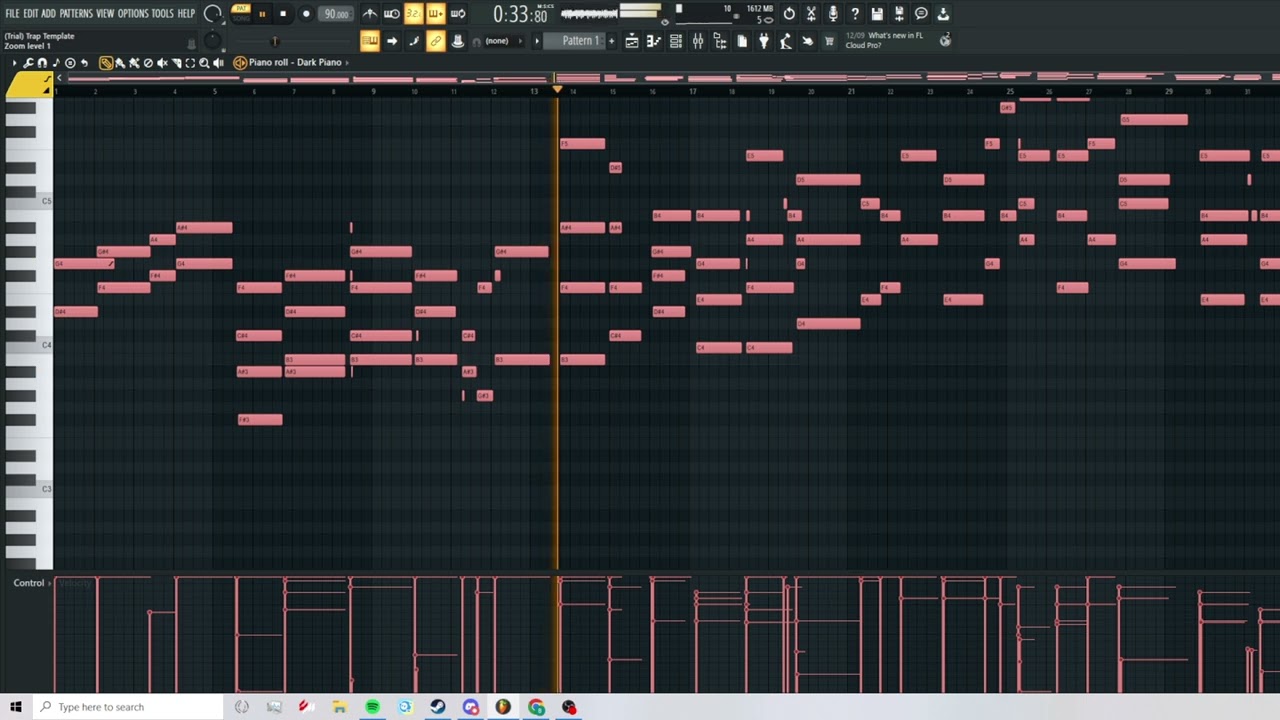Toggle the piano roll magnet snap icon
The width and height of the screenshot is (1280, 720).
42,63
